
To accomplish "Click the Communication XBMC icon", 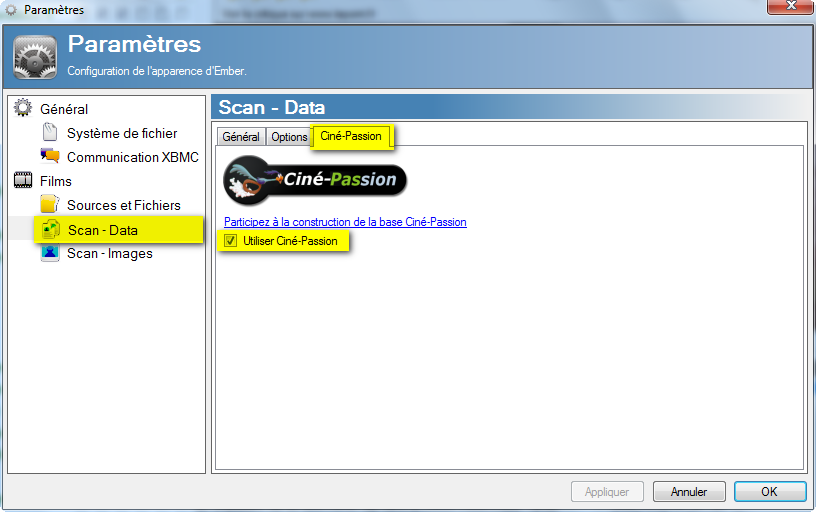I will (x=50, y=156).
